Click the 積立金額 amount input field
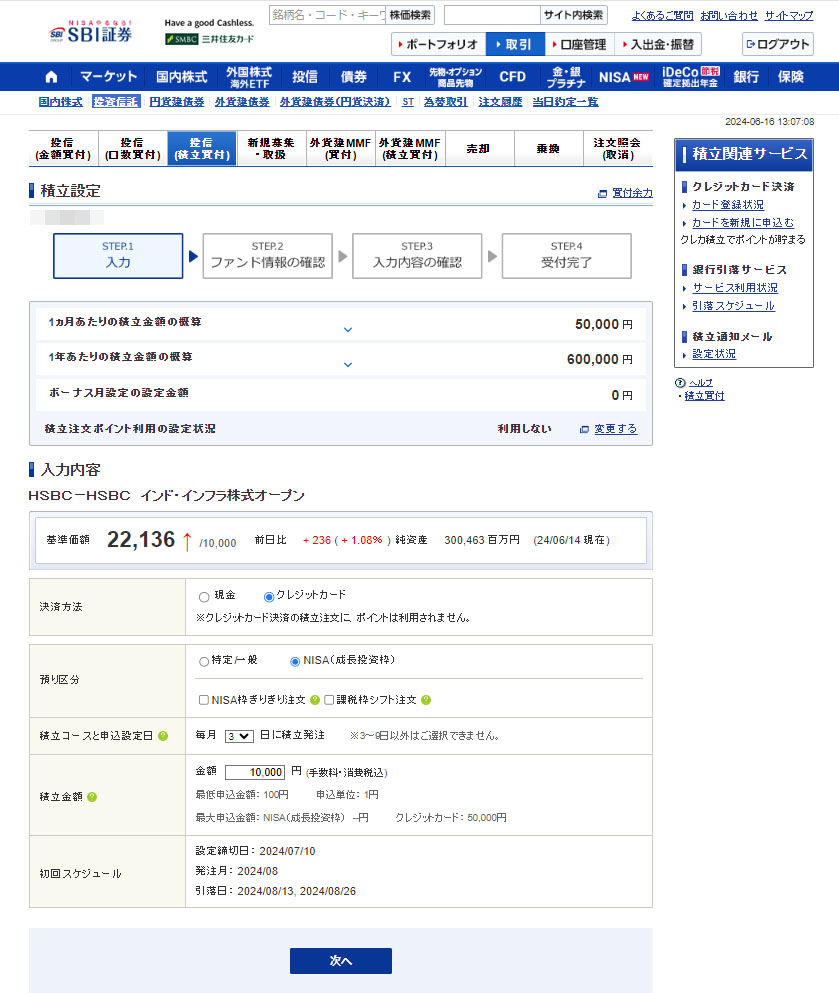This screenshot has height=993, width=839. 255,772
